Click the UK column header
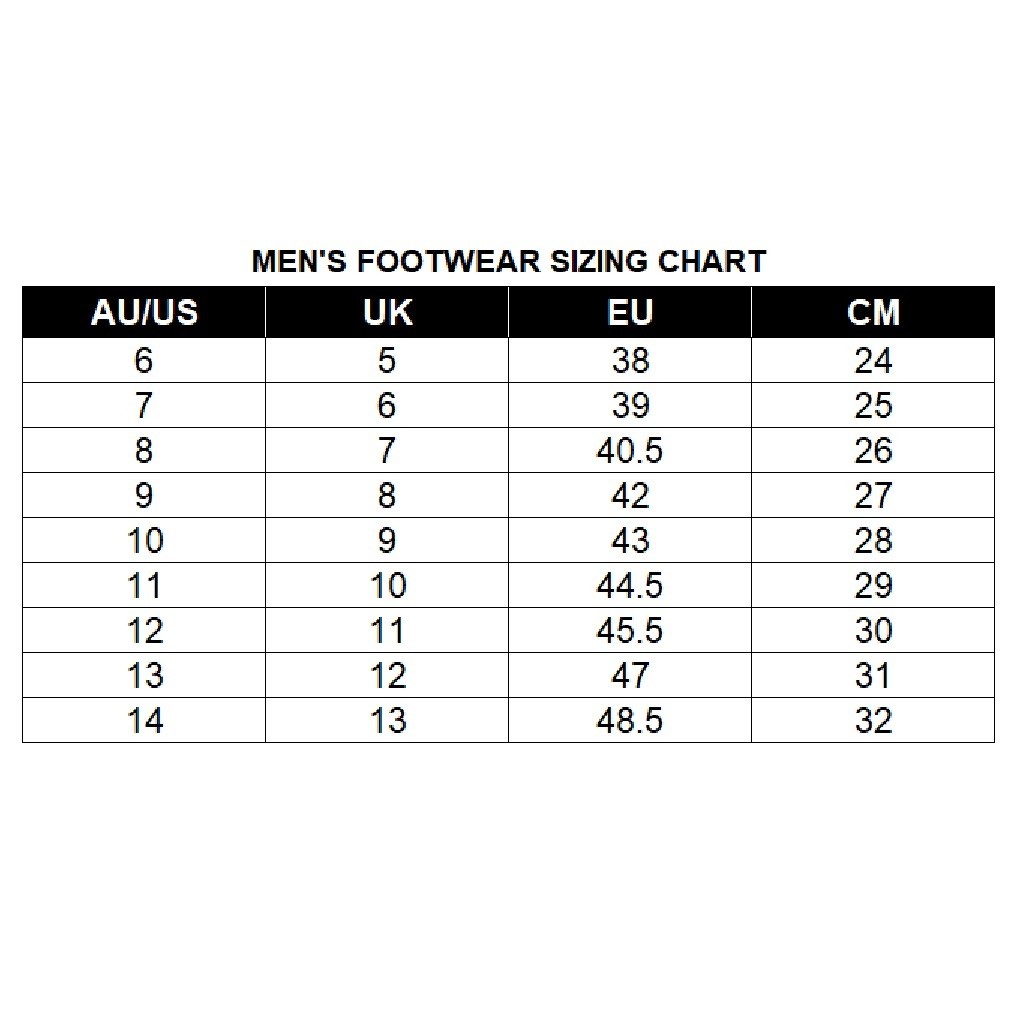 (387, 312)
